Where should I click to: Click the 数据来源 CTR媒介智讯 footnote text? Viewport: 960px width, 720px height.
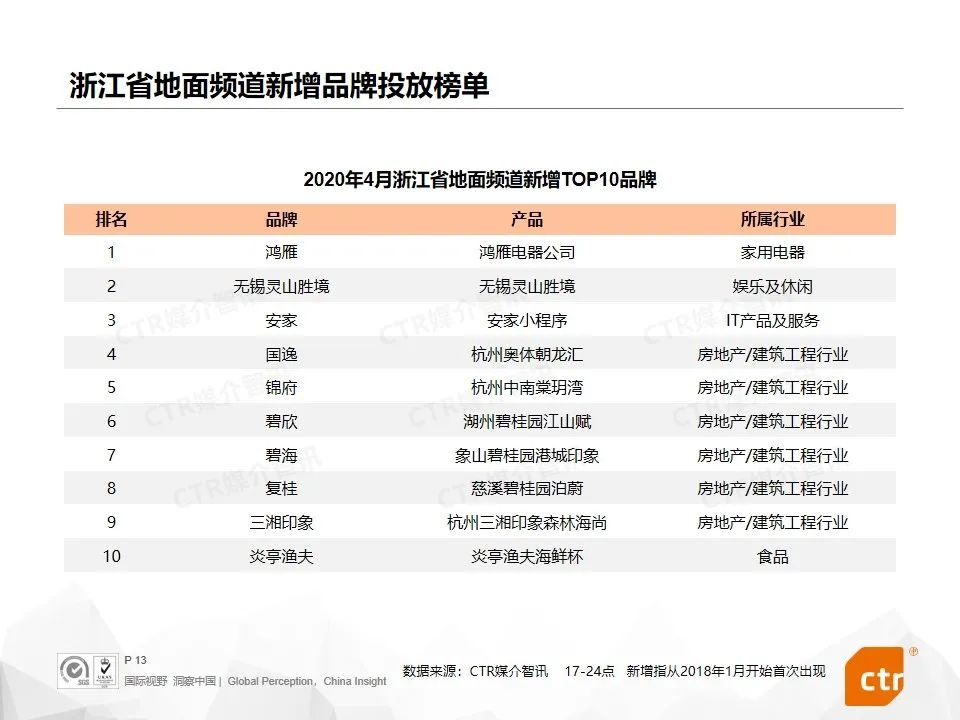[x=476, y=671]
